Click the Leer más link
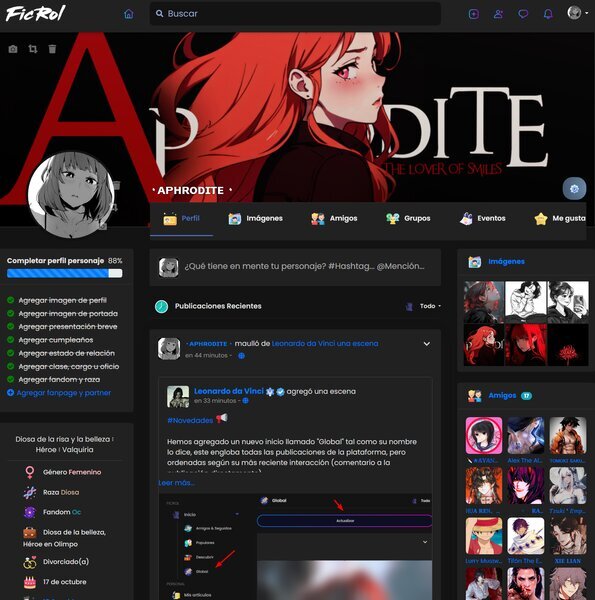 tap(176, 483)
